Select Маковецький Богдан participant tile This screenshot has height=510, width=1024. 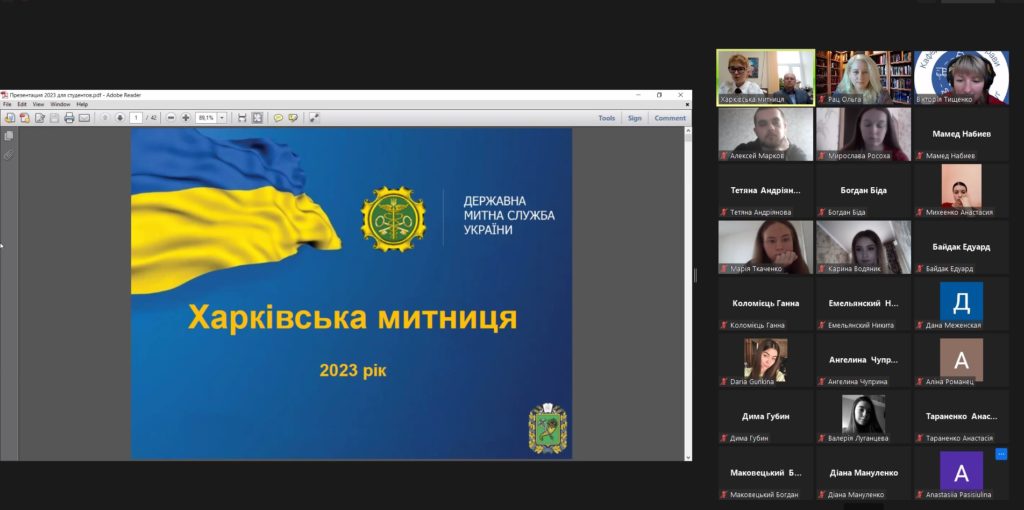point(765,473)
